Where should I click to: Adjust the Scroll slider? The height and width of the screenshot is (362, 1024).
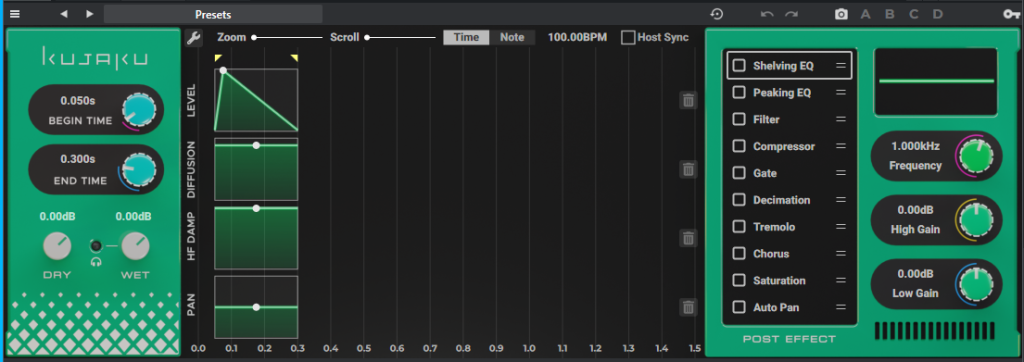click(x=400, y=37)
